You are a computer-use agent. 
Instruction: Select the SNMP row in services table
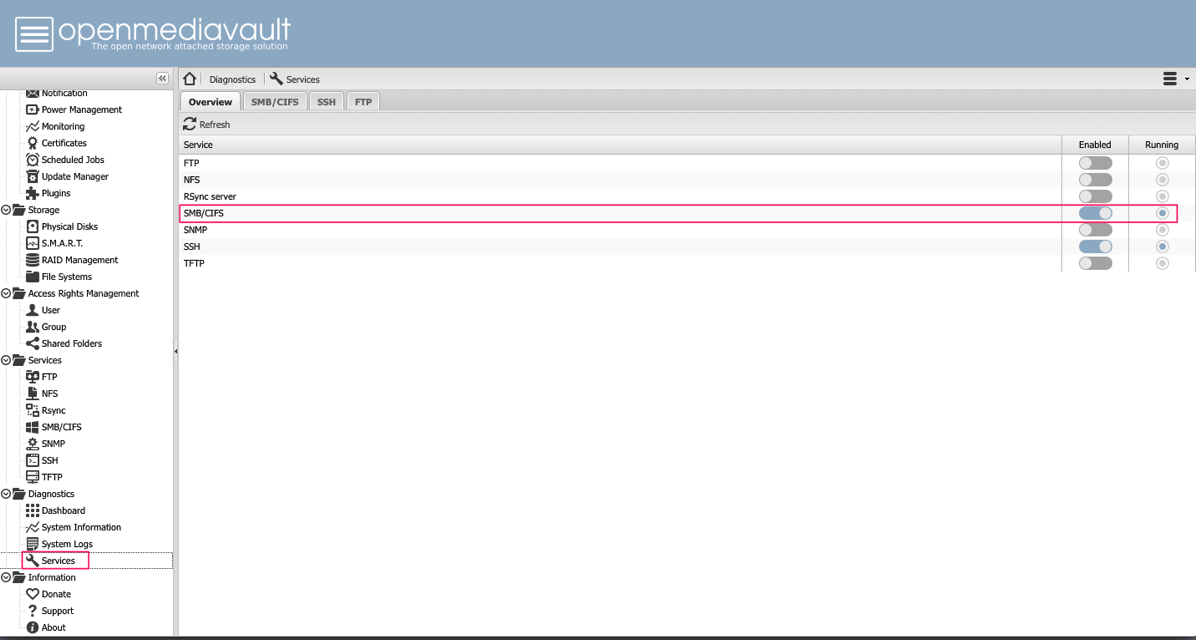(687, 230)
